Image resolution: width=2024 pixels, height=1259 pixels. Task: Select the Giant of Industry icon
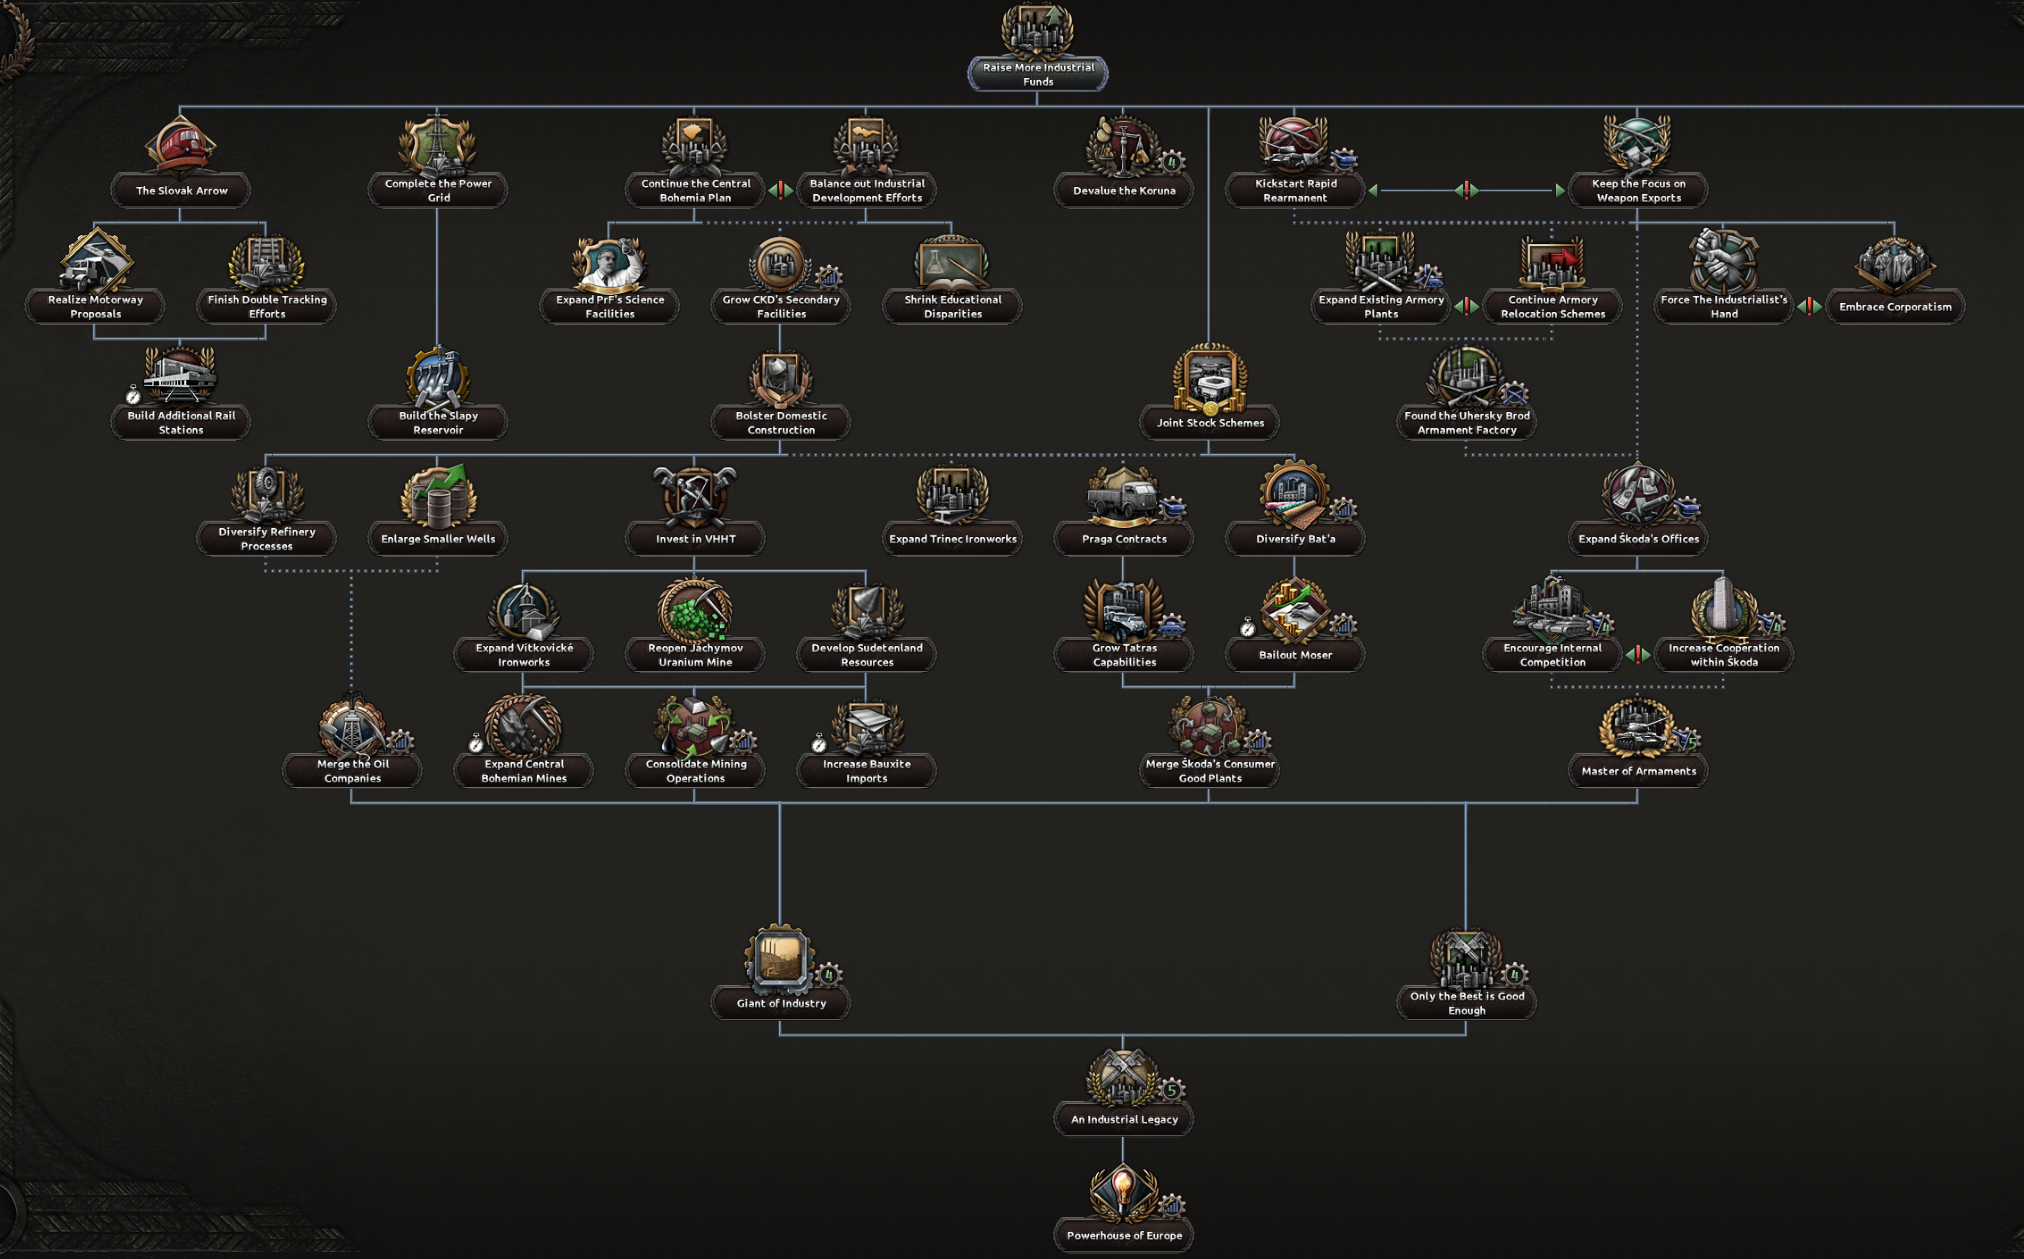tap(780, 958)
